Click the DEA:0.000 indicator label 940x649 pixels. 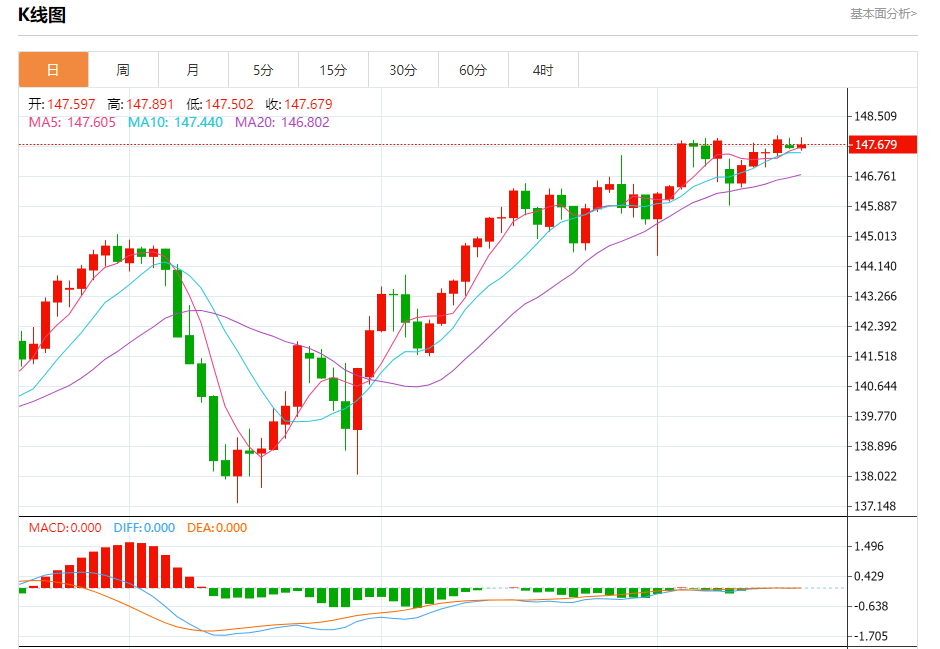click(217, 527)
